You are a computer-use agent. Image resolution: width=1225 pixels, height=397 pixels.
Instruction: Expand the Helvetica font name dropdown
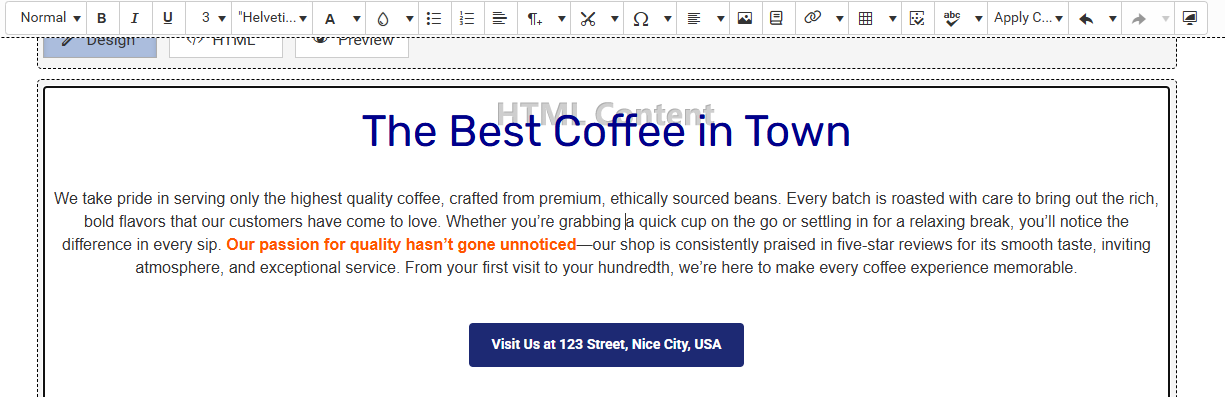(272, 18)
